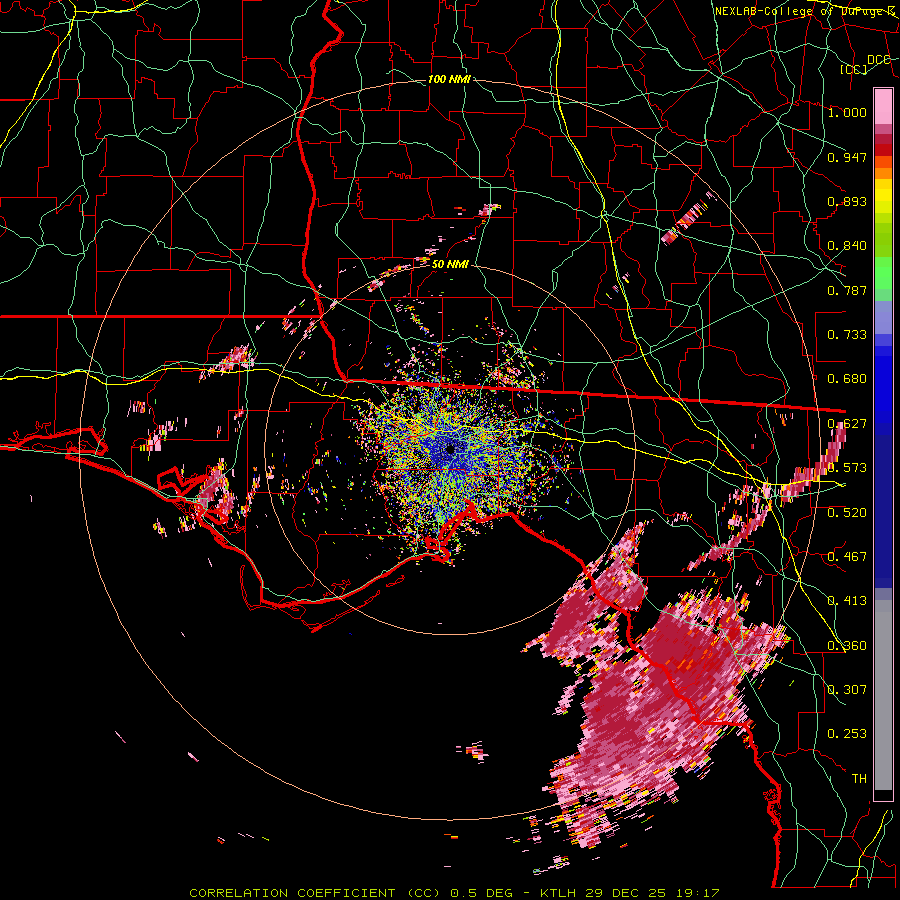Pick the bright green color bar segment
The width and height of the screenshot is (900, 900).
[883, 273]
